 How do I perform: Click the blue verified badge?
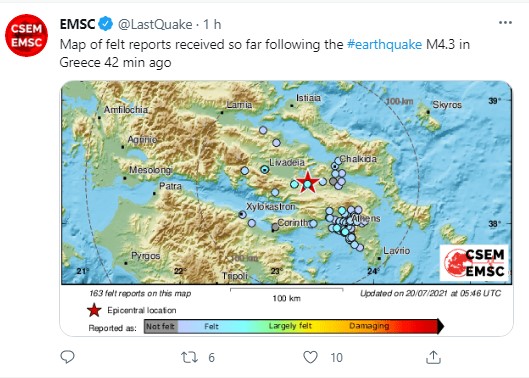point(106,24)
